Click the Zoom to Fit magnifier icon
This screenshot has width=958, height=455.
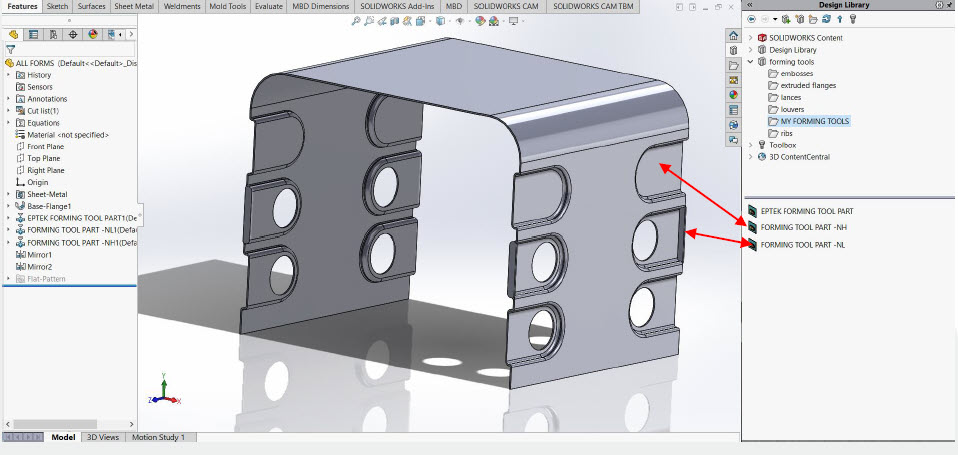click(358, 20)
